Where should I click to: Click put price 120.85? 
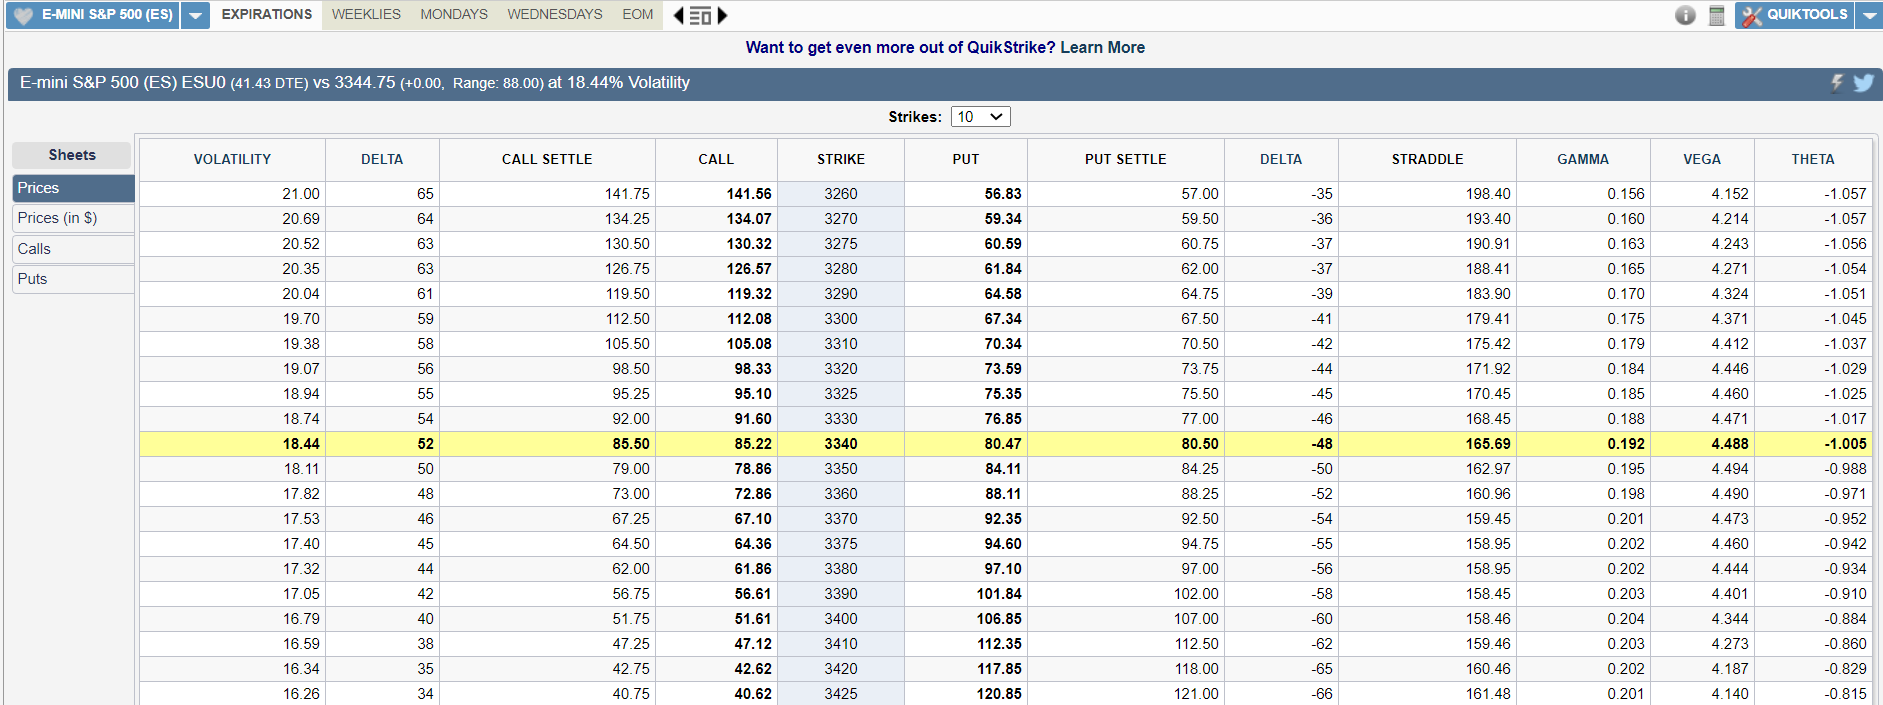[x=999, y=694]
